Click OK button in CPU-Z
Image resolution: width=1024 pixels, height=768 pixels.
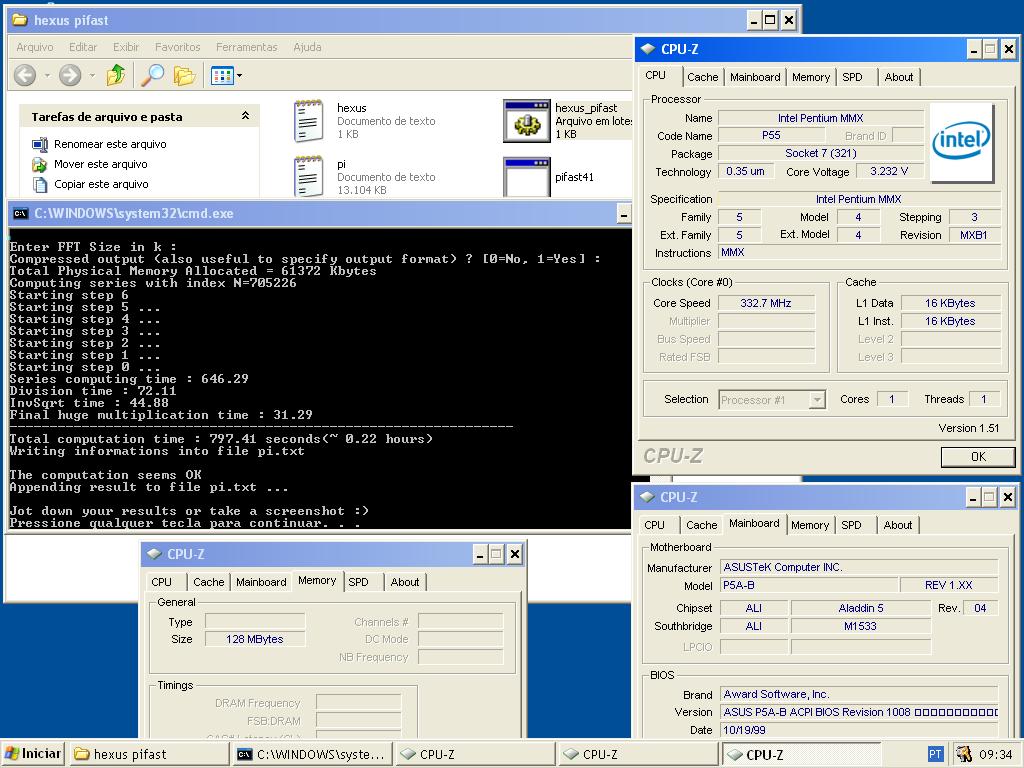(978, 457)
